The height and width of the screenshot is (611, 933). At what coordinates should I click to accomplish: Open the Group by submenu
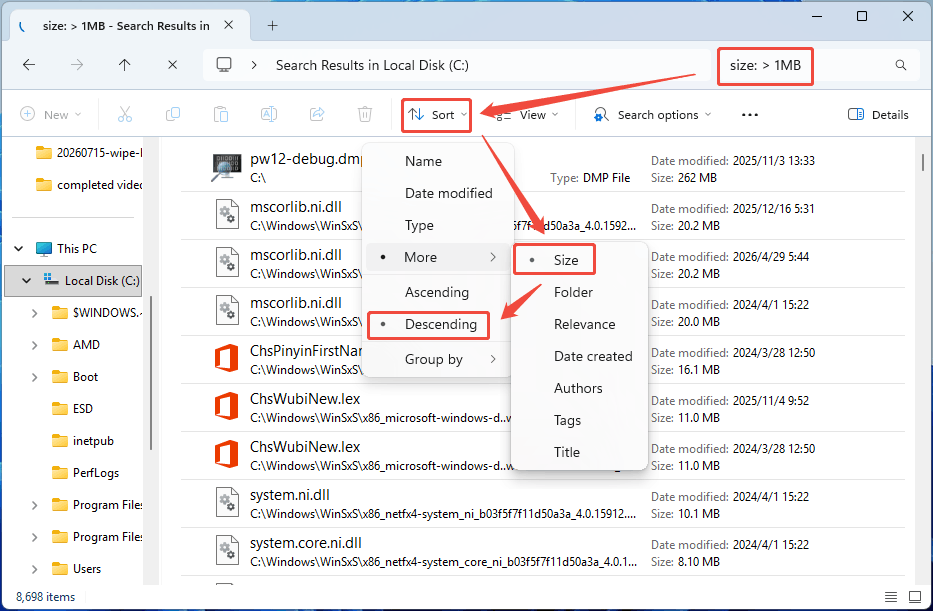(x=439, y=359)
